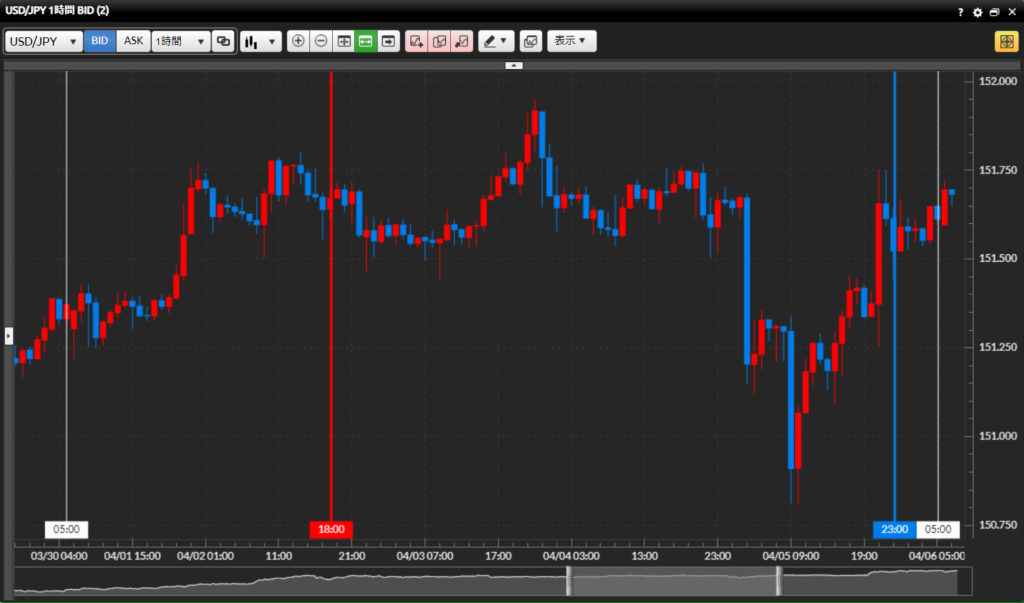Click the green fit-width chart icon
The width and height of the screenshot is (1024, 603).
[x=366, y=42]
